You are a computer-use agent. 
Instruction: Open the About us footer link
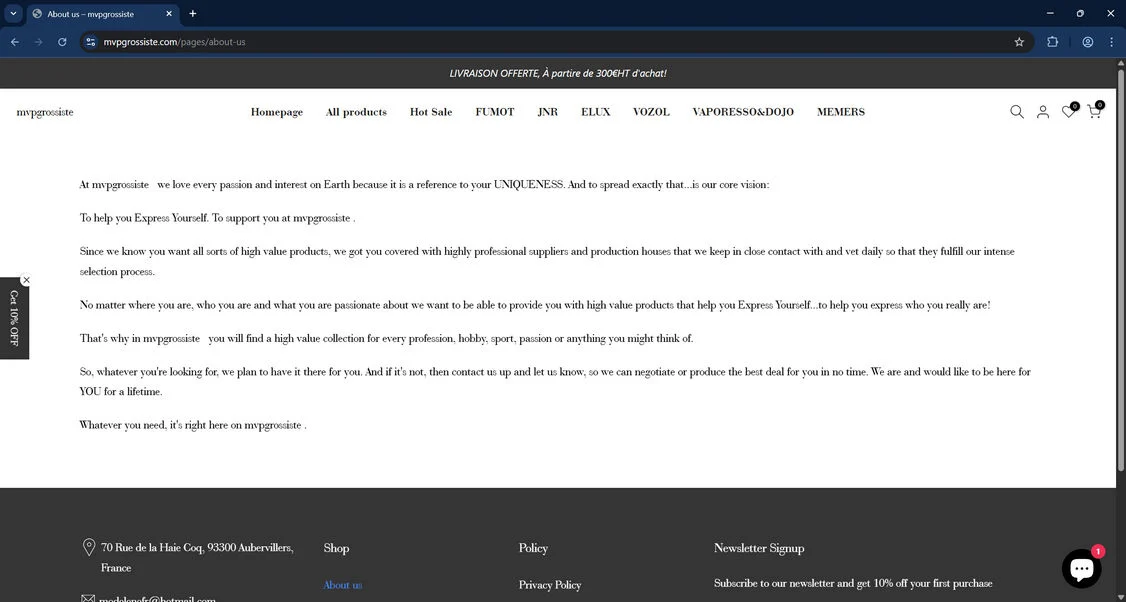(343, 585)
